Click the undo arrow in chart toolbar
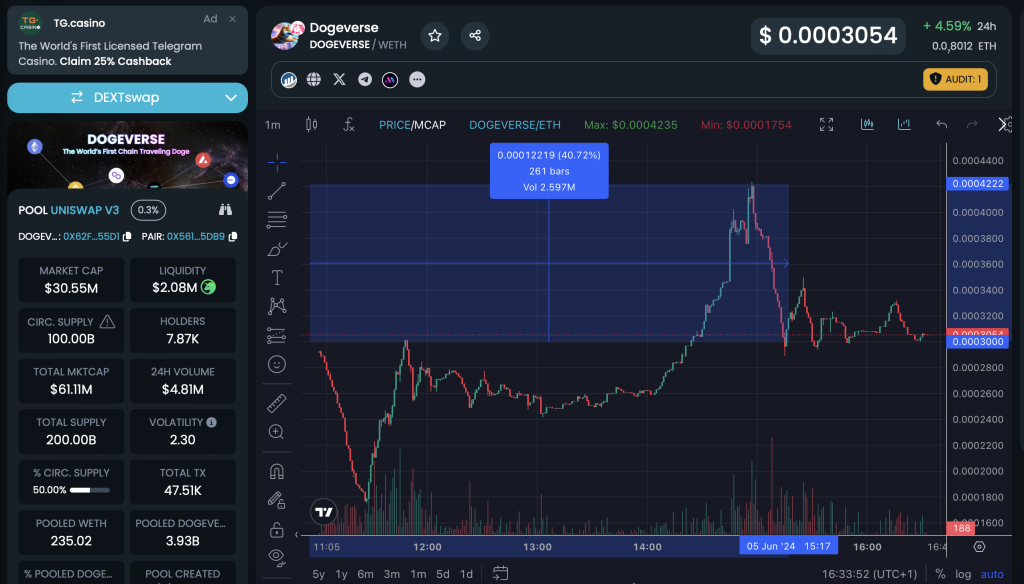Image resolution: width=1024 pixels, height=584 pixels. click(x=941, y=124)
